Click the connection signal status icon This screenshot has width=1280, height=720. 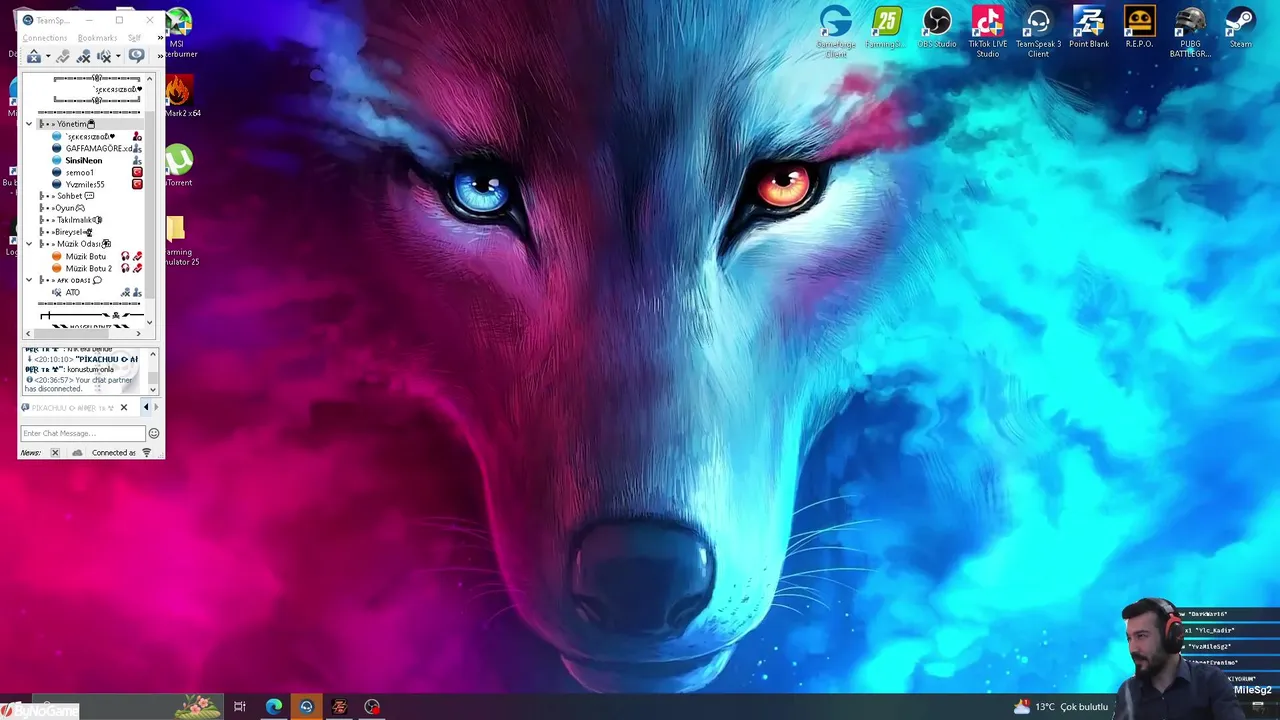pos(146,453)
